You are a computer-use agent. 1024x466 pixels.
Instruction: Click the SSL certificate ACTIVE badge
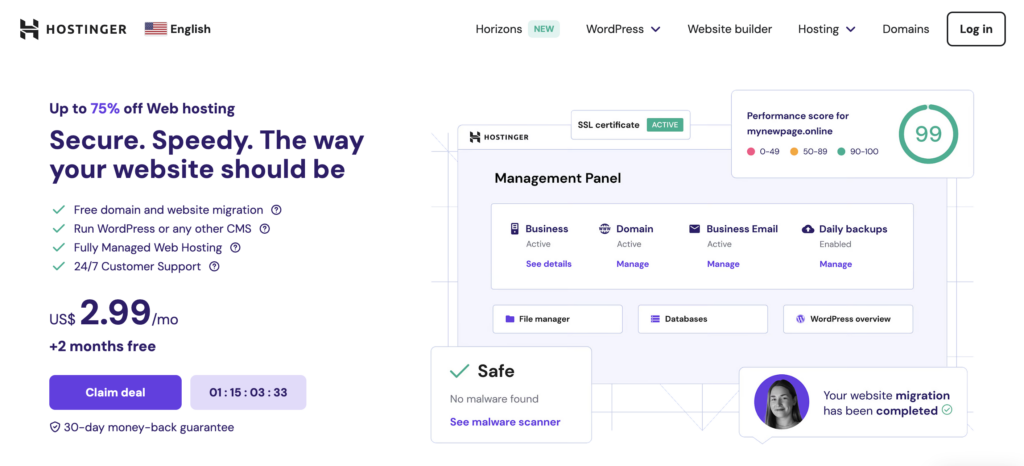tap(665, 125)
